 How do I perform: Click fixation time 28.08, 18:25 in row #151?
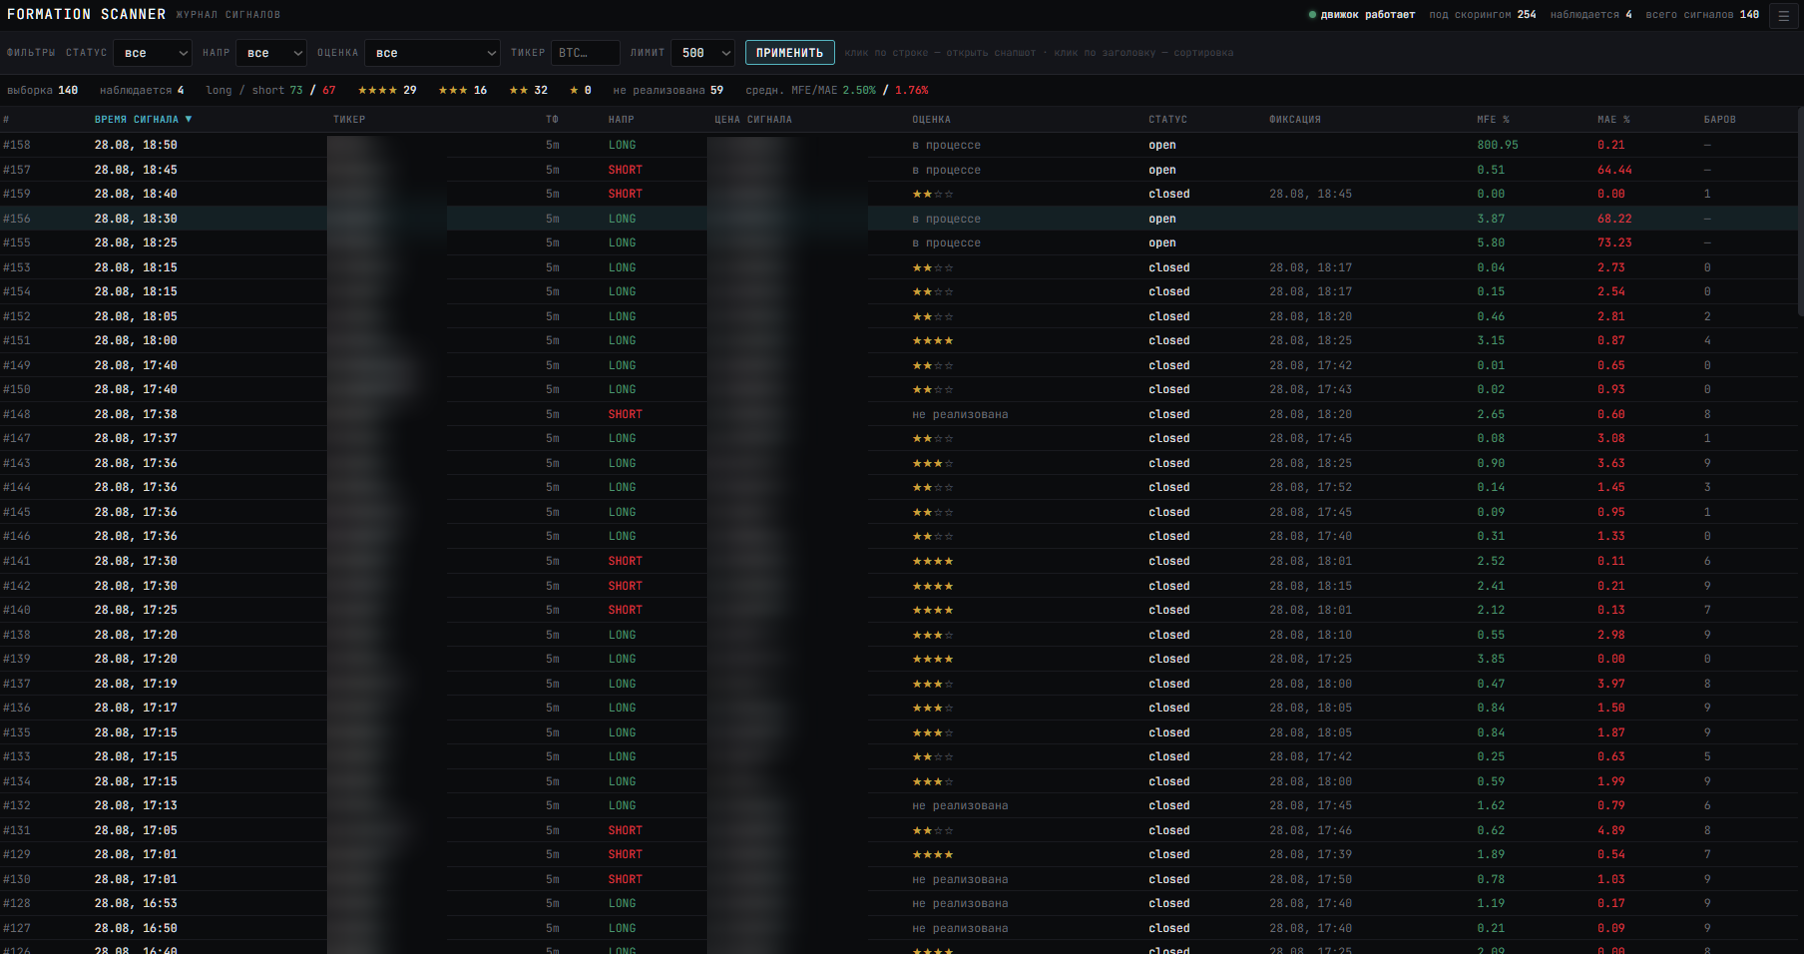tap(1310, 341)
